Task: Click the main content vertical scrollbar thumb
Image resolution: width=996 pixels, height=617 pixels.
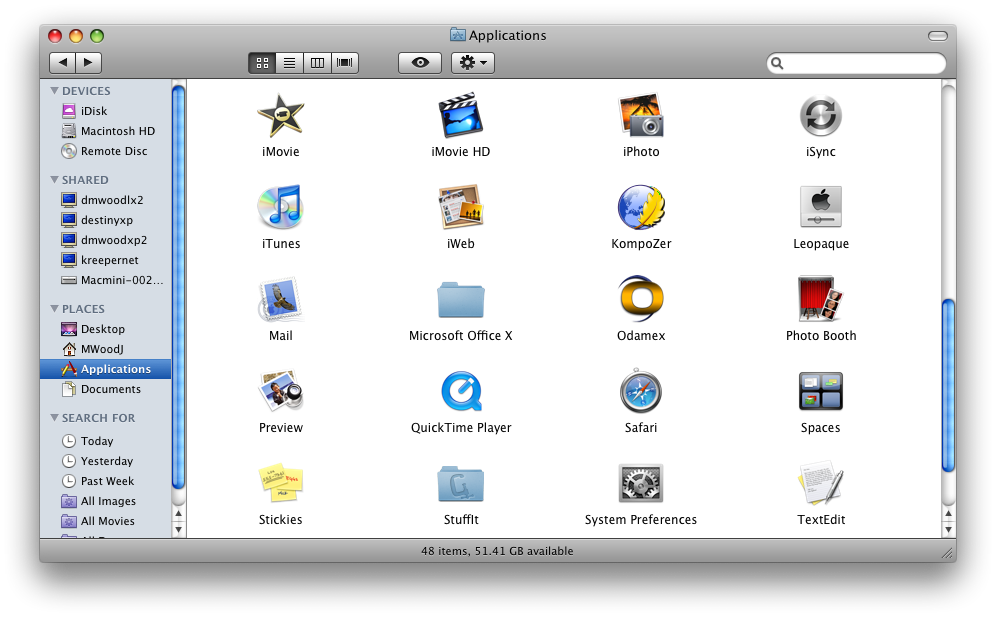Action: pyautogui.click(x=948, y=385)
